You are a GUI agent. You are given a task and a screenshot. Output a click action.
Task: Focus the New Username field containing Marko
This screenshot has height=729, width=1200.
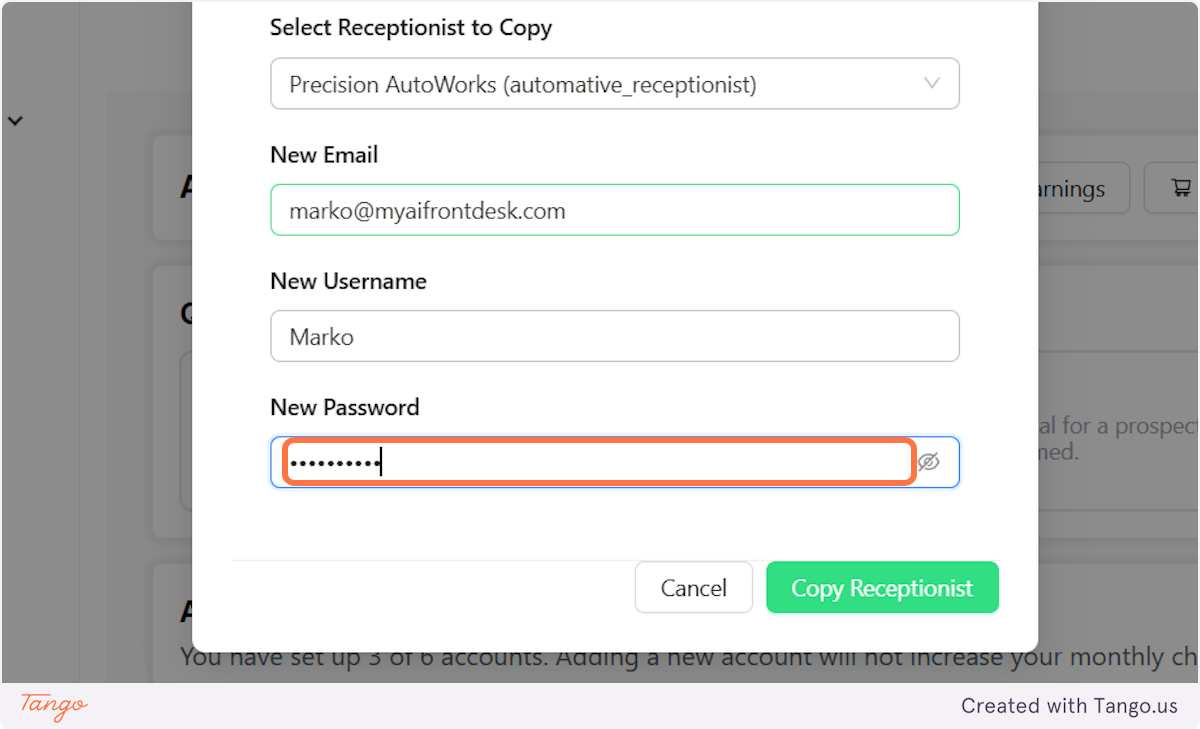[x=615, y=336]
